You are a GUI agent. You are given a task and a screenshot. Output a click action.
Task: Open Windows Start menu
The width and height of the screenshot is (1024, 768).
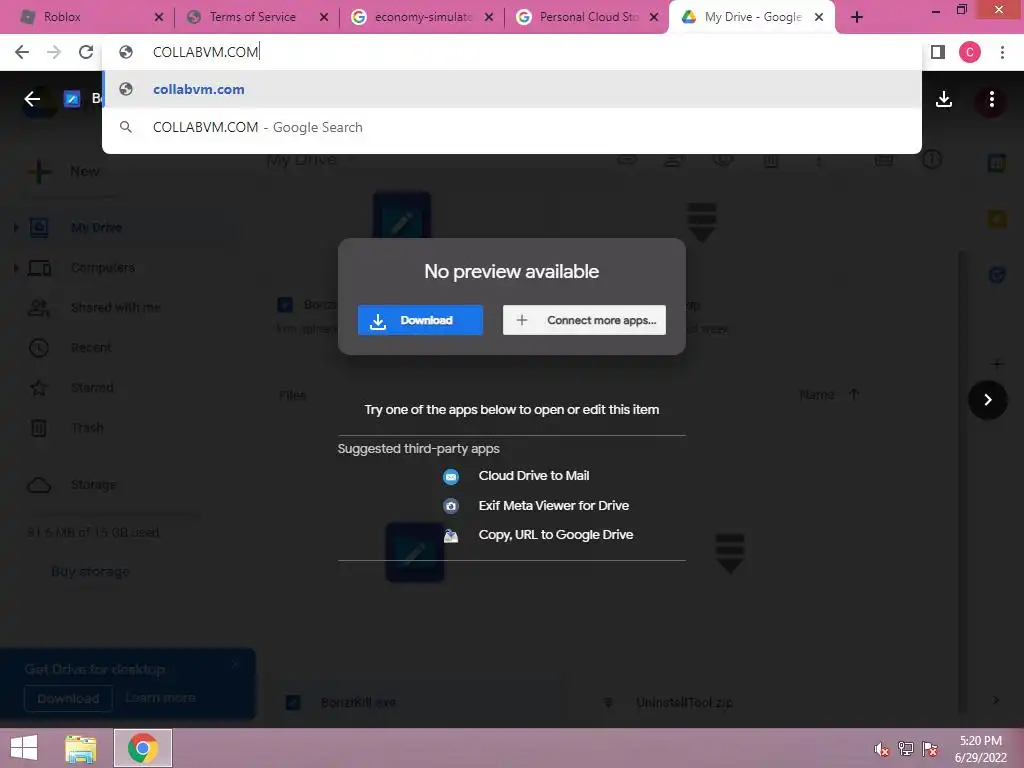click(x=24, y=748)
